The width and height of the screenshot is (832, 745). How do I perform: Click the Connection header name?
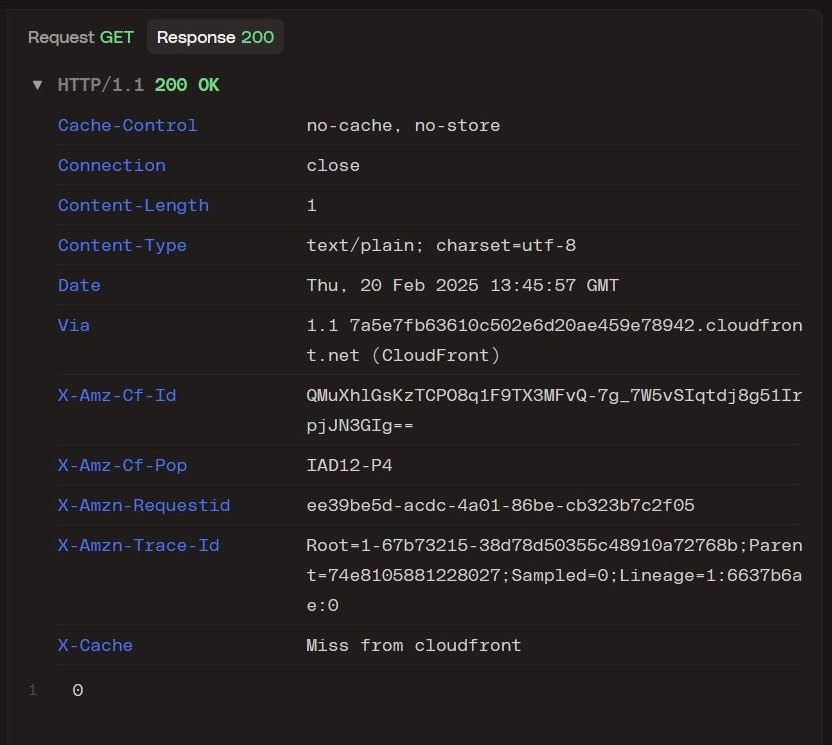pyautogui.click(x=111, y=165)
